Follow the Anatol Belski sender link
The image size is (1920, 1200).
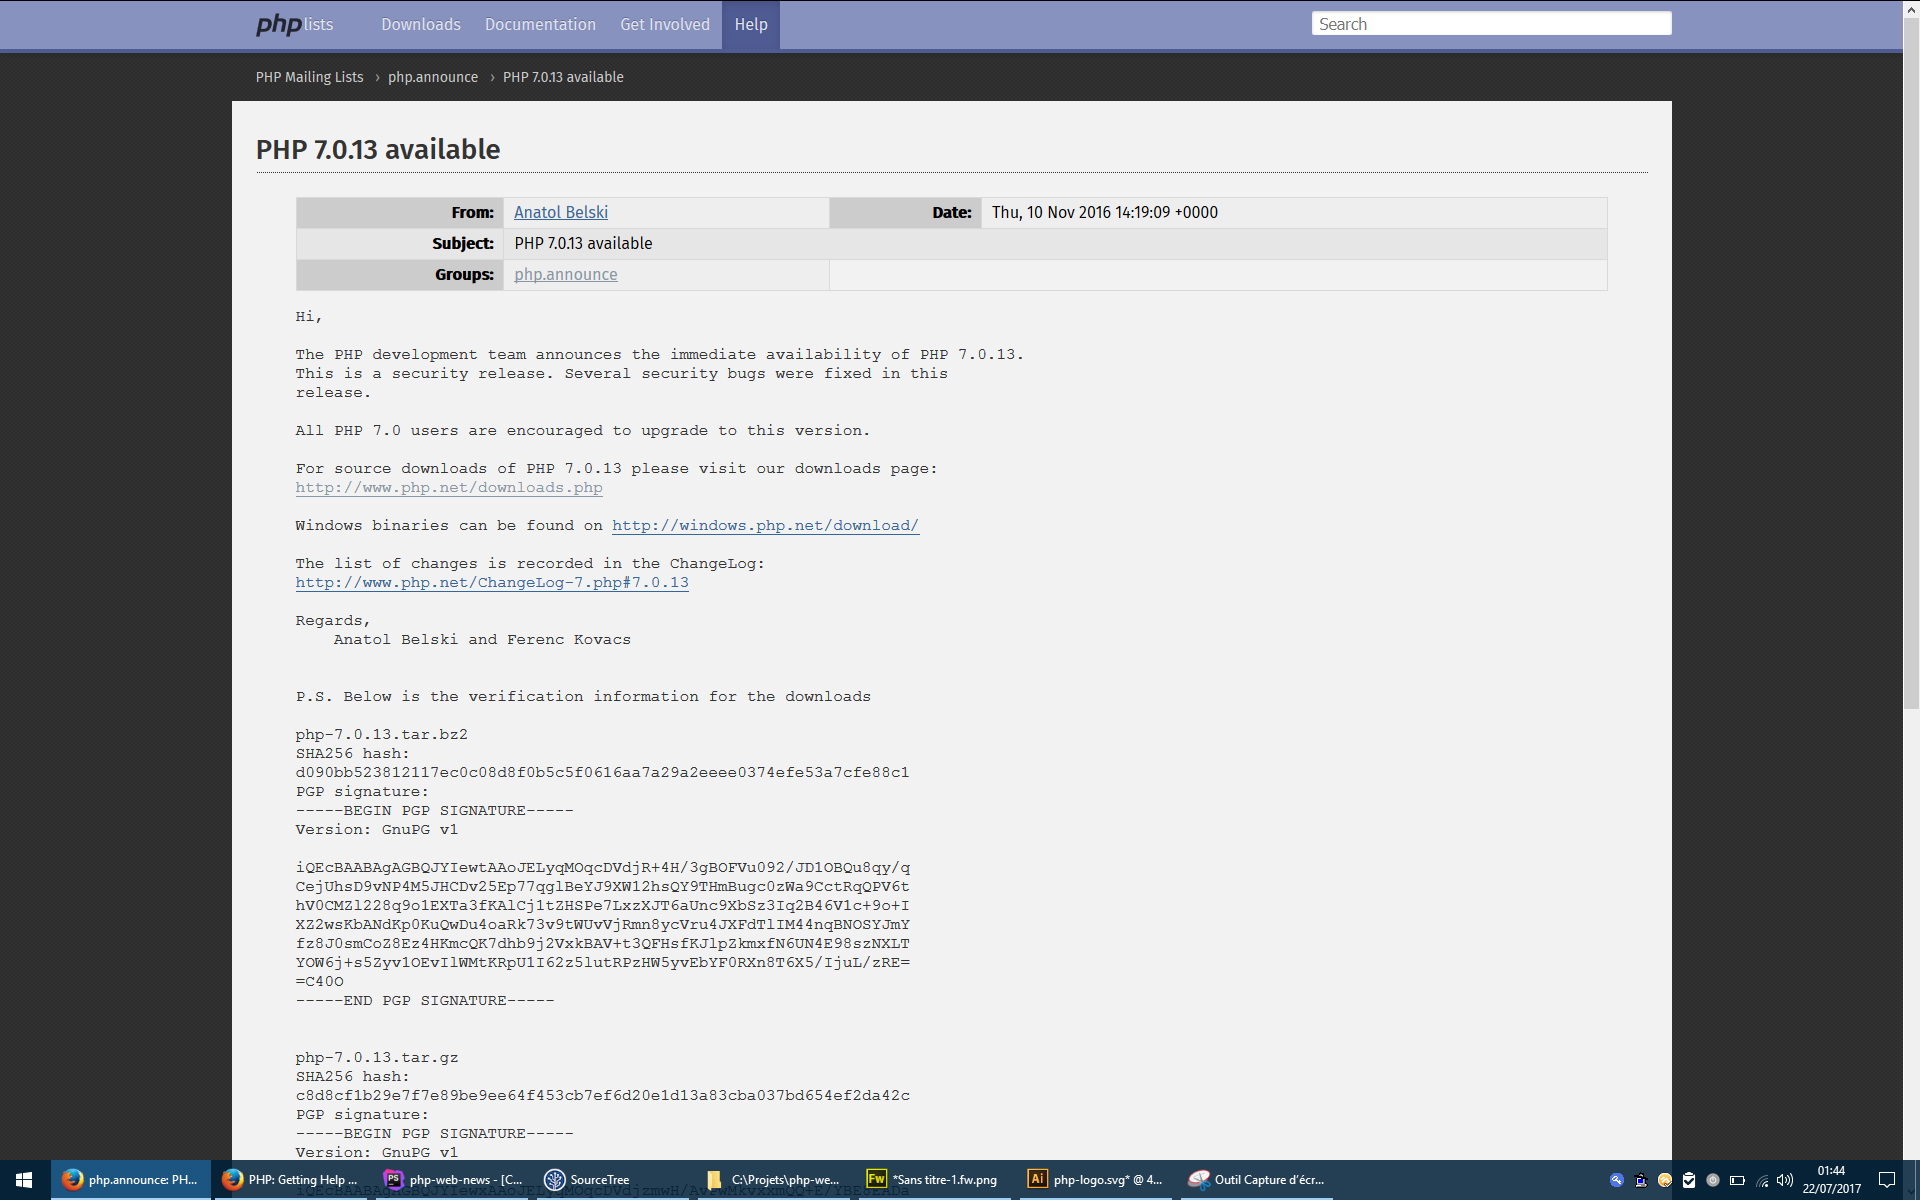click(x=560, y=212)
